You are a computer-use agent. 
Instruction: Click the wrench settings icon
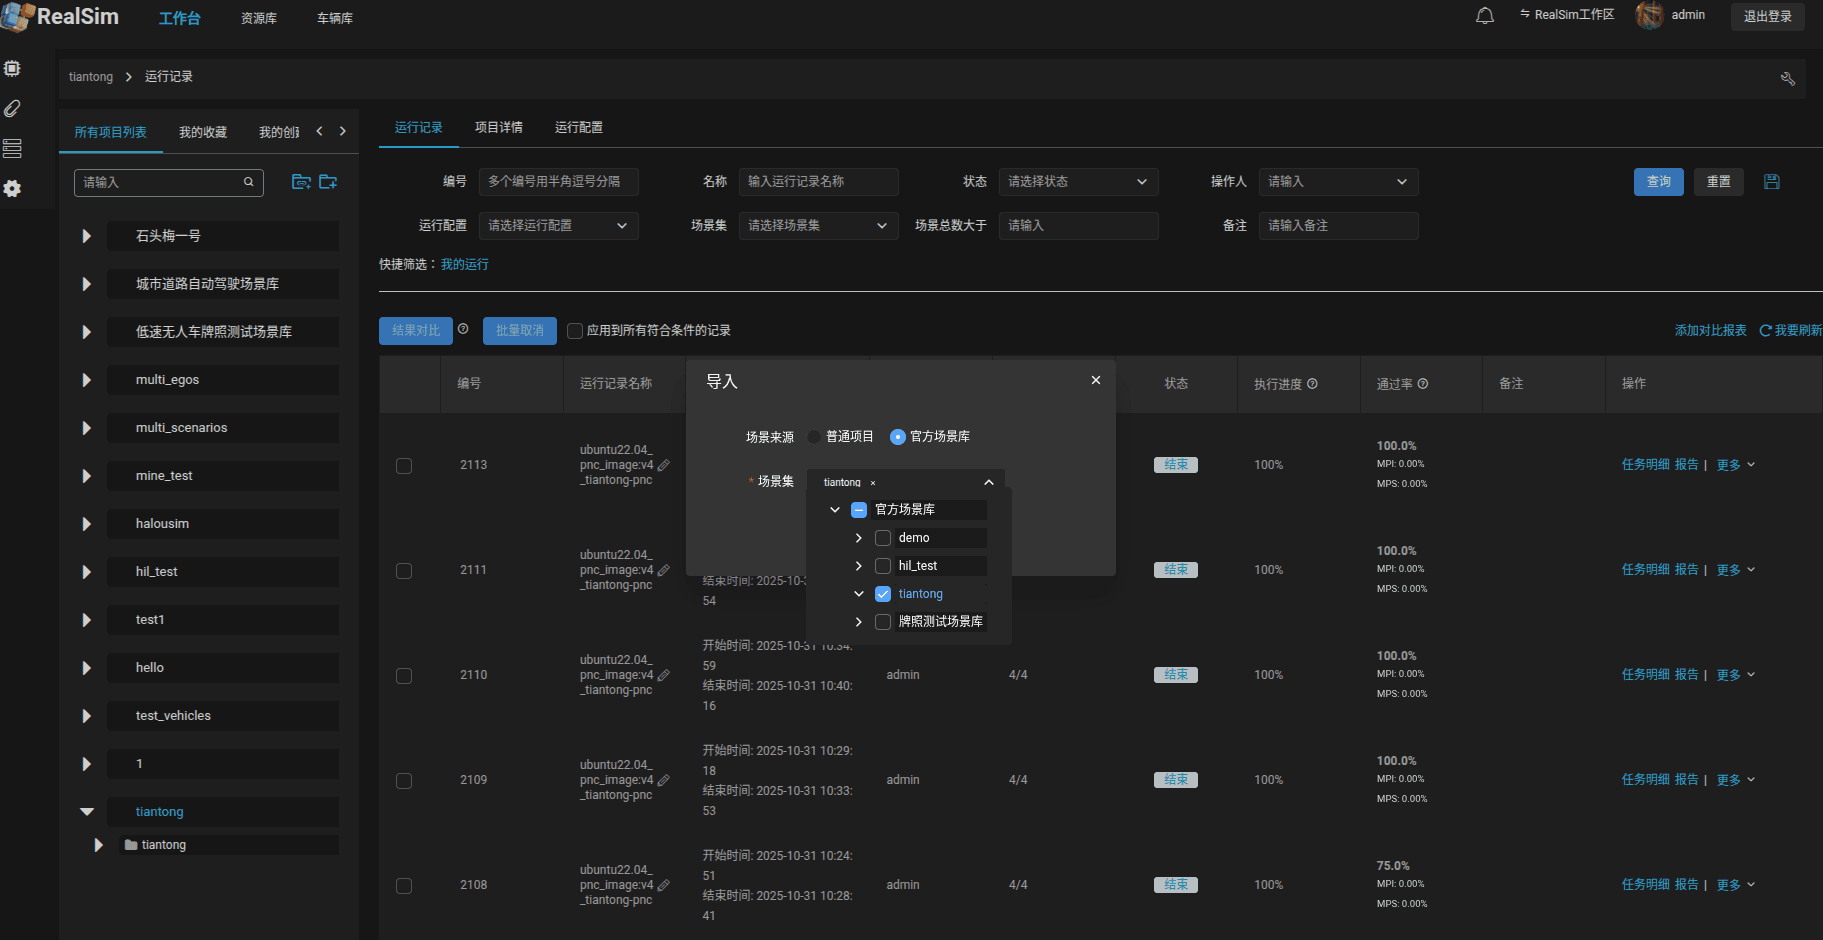coord(1788,78)
